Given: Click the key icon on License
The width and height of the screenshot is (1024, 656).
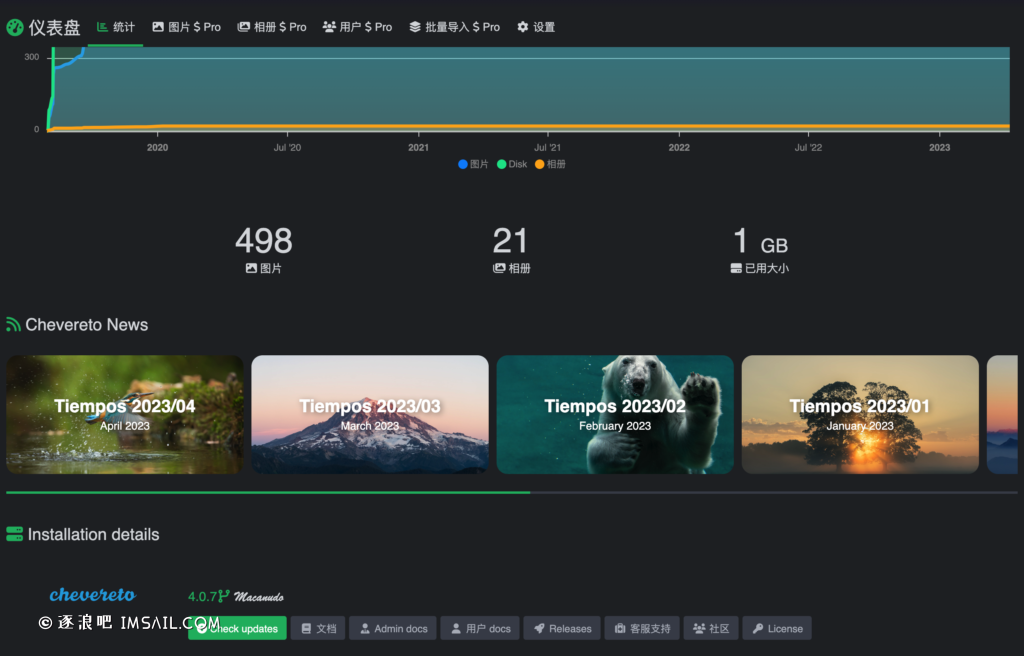Looking at the screenshot, I should pyautogui.click(x=758, y=629).
